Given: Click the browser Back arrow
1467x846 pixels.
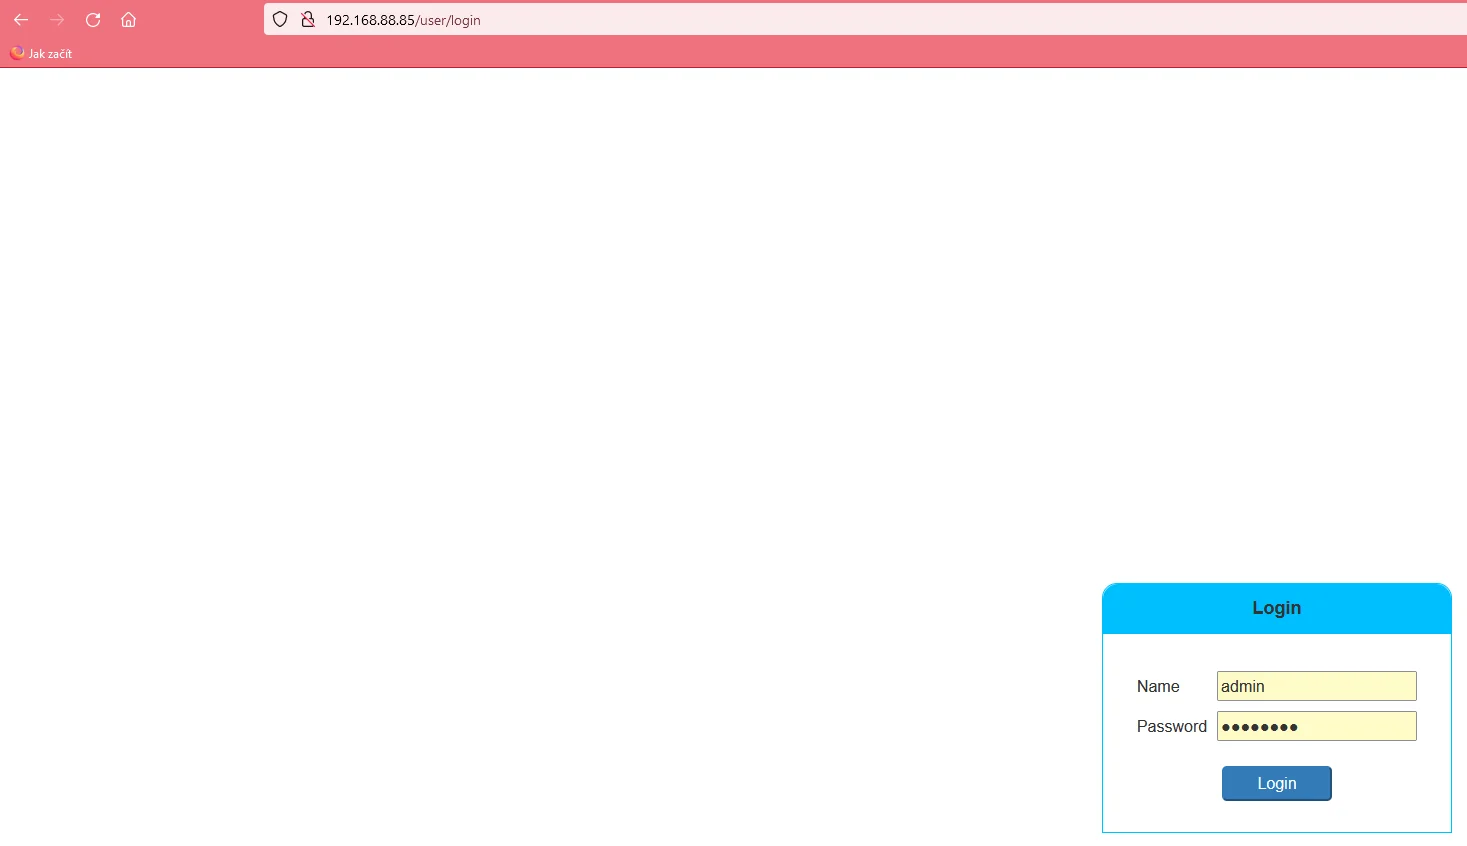Looking at the screenshot, I should pos(21,20).
